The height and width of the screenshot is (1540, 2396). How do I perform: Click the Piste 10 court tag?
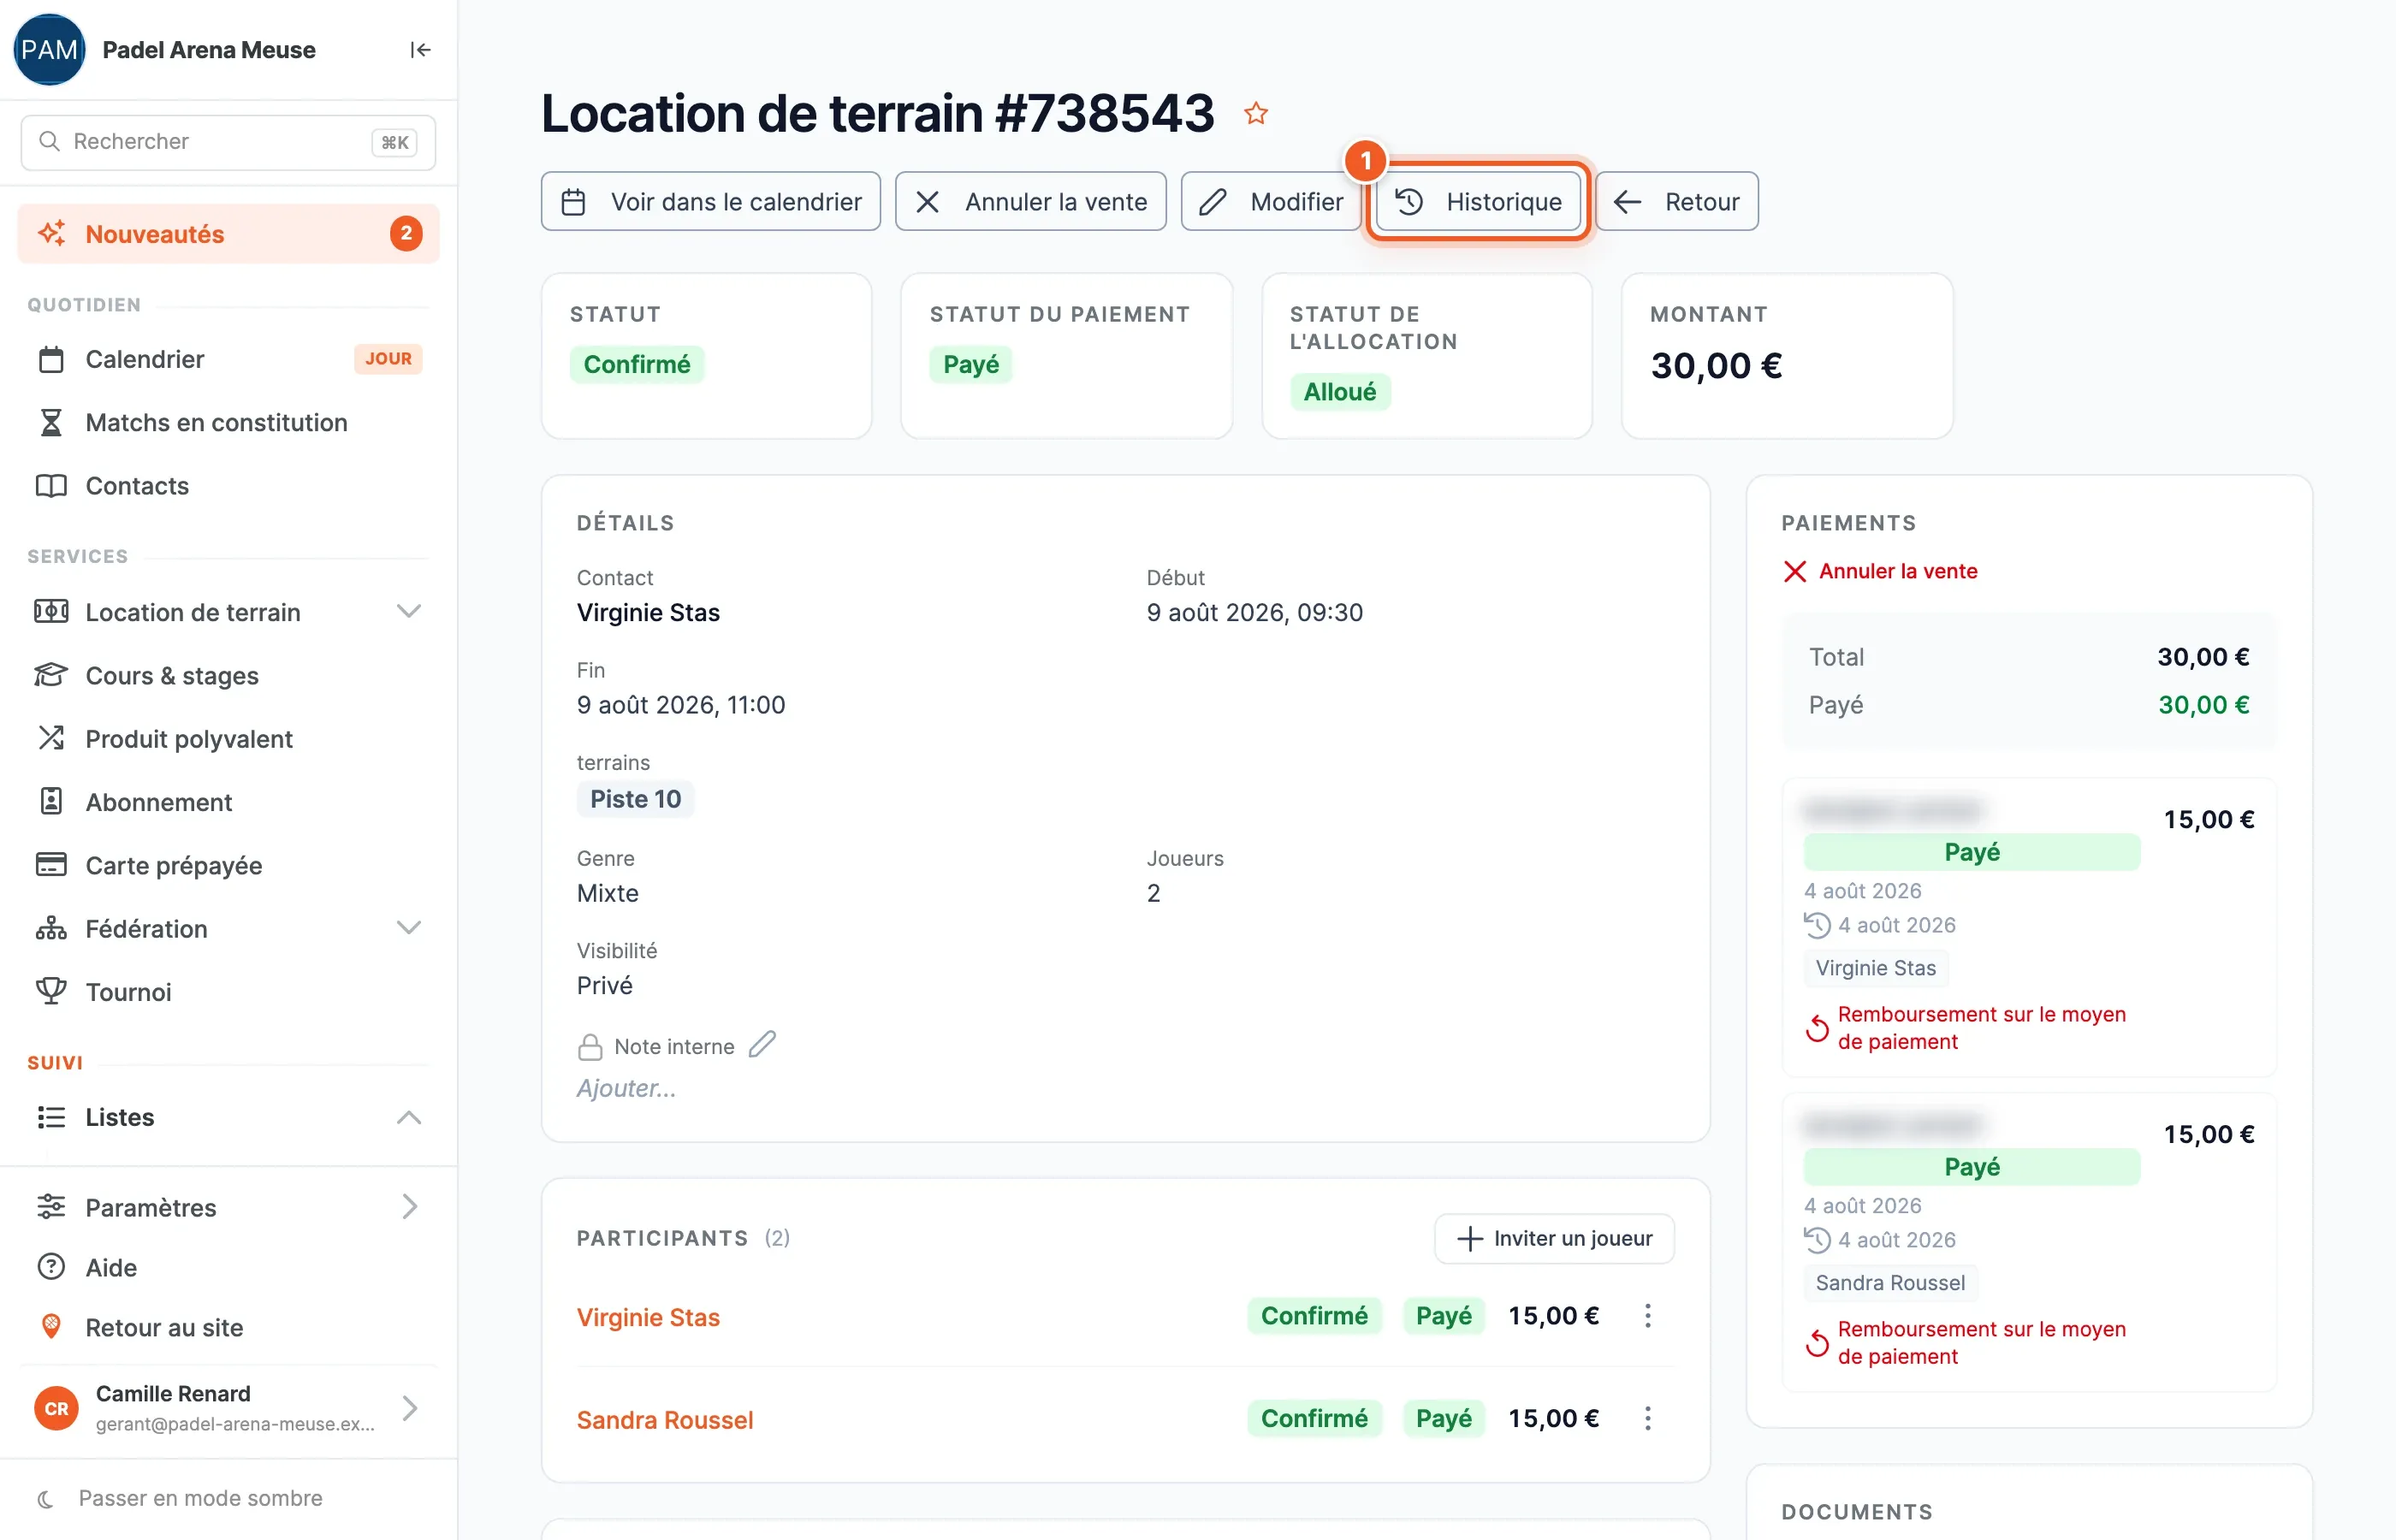click(635, 800)
